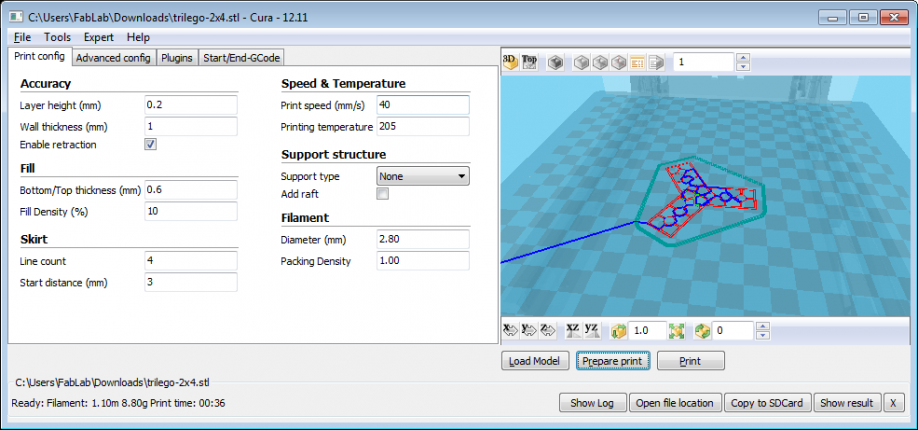
Task: Click the Bottom/Top thickness input field
Action: click(191, 190)
